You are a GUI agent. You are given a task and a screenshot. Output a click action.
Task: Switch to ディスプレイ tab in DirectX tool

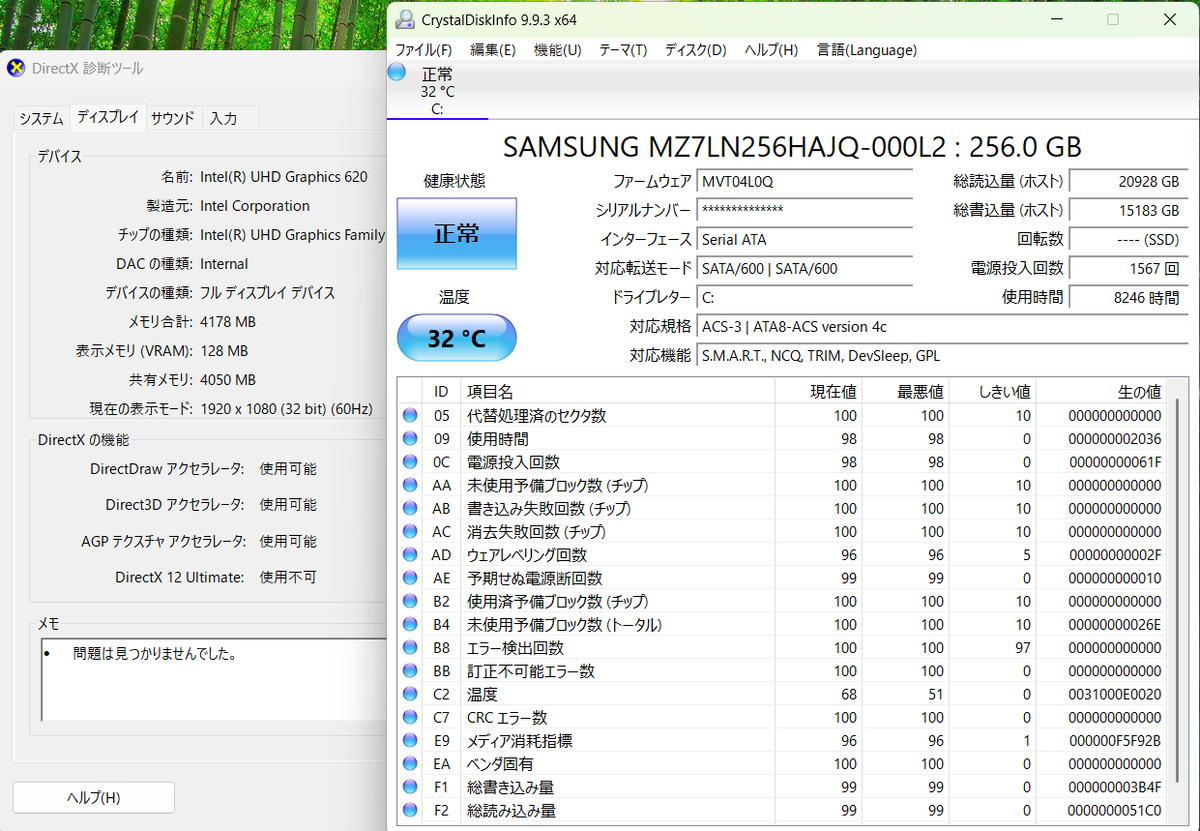pos(108,117)
